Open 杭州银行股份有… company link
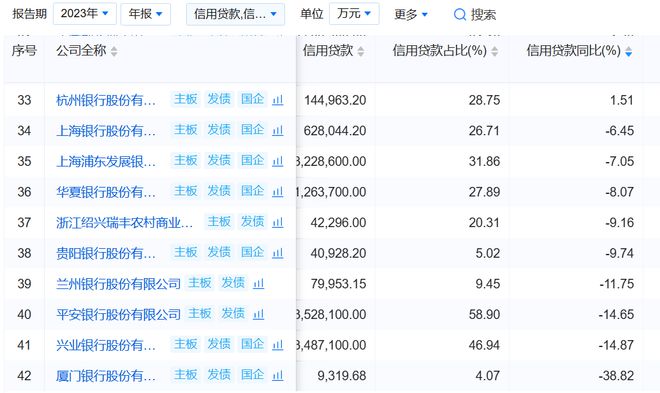This screenshot has width=660, height=393. [x=106, y=100]
